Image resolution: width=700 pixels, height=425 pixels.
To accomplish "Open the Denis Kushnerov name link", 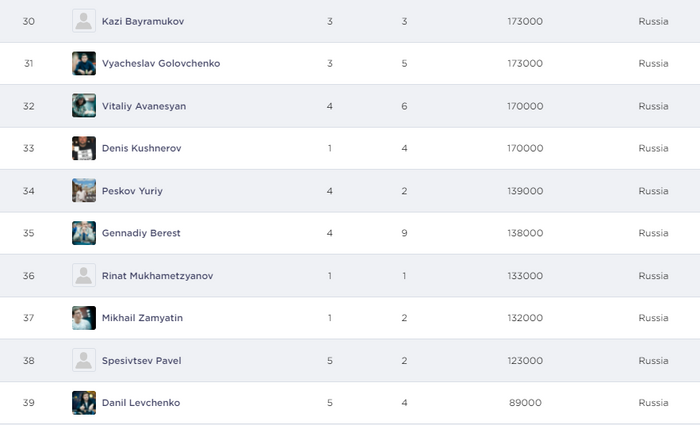I will tap(142, 148).
